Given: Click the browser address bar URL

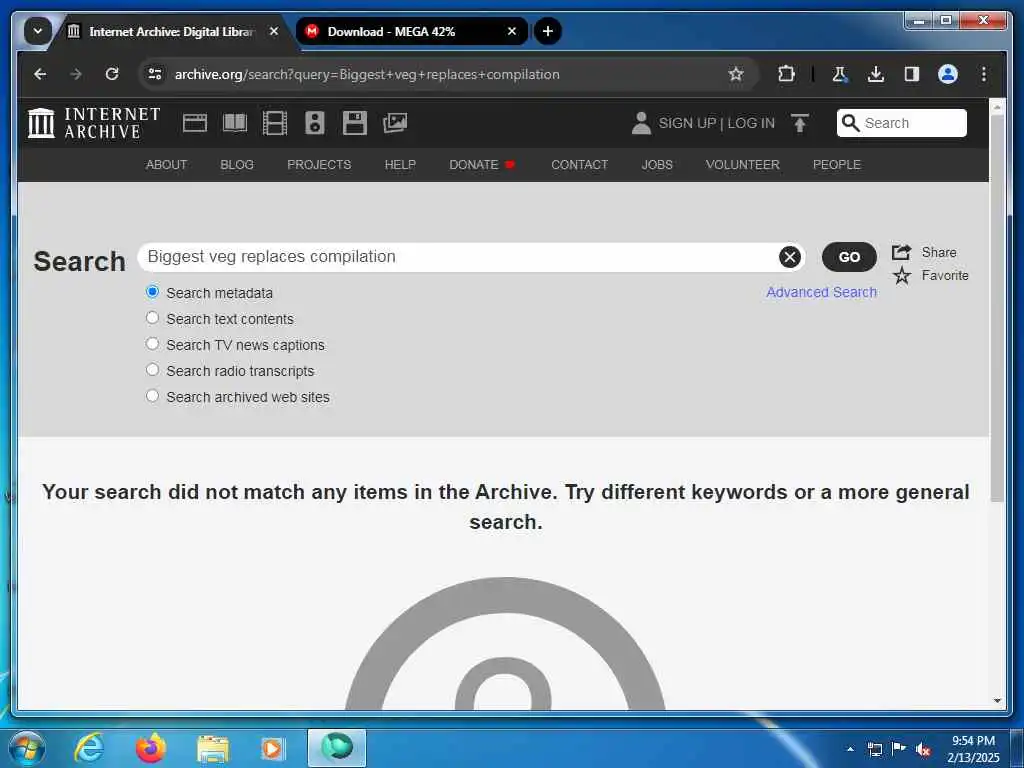Looking at the screenshot, I should [x=367, y=74].
